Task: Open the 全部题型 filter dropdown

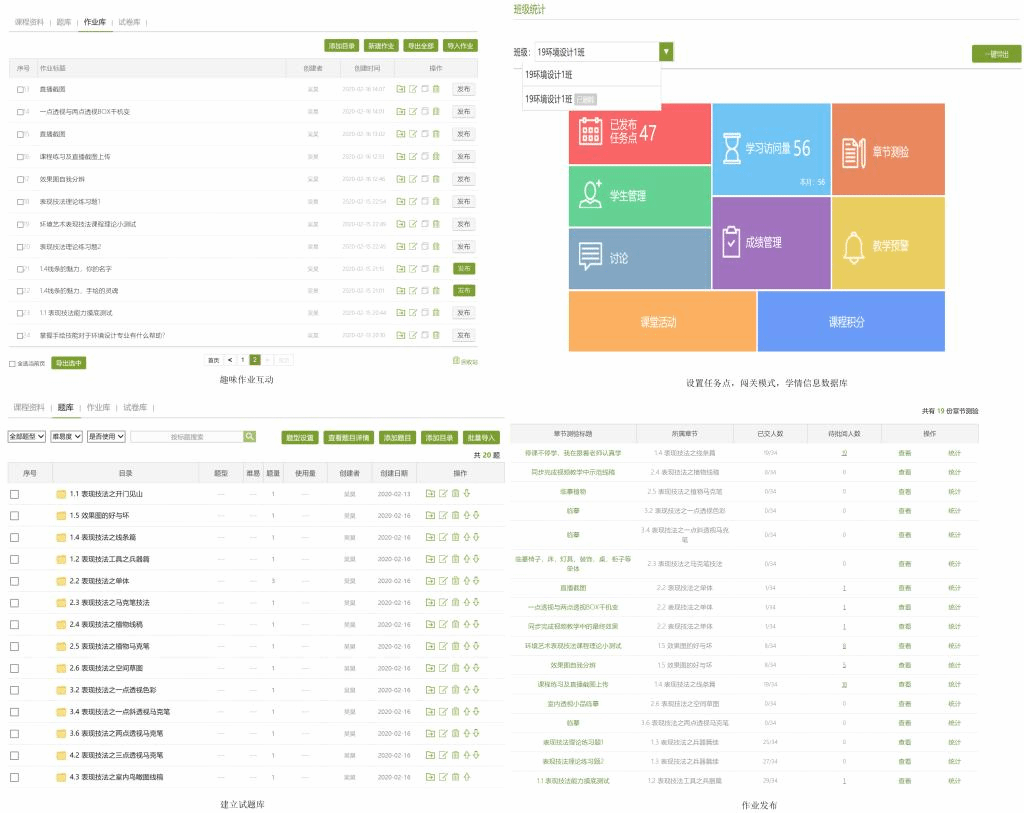Action: click(26, 437)
